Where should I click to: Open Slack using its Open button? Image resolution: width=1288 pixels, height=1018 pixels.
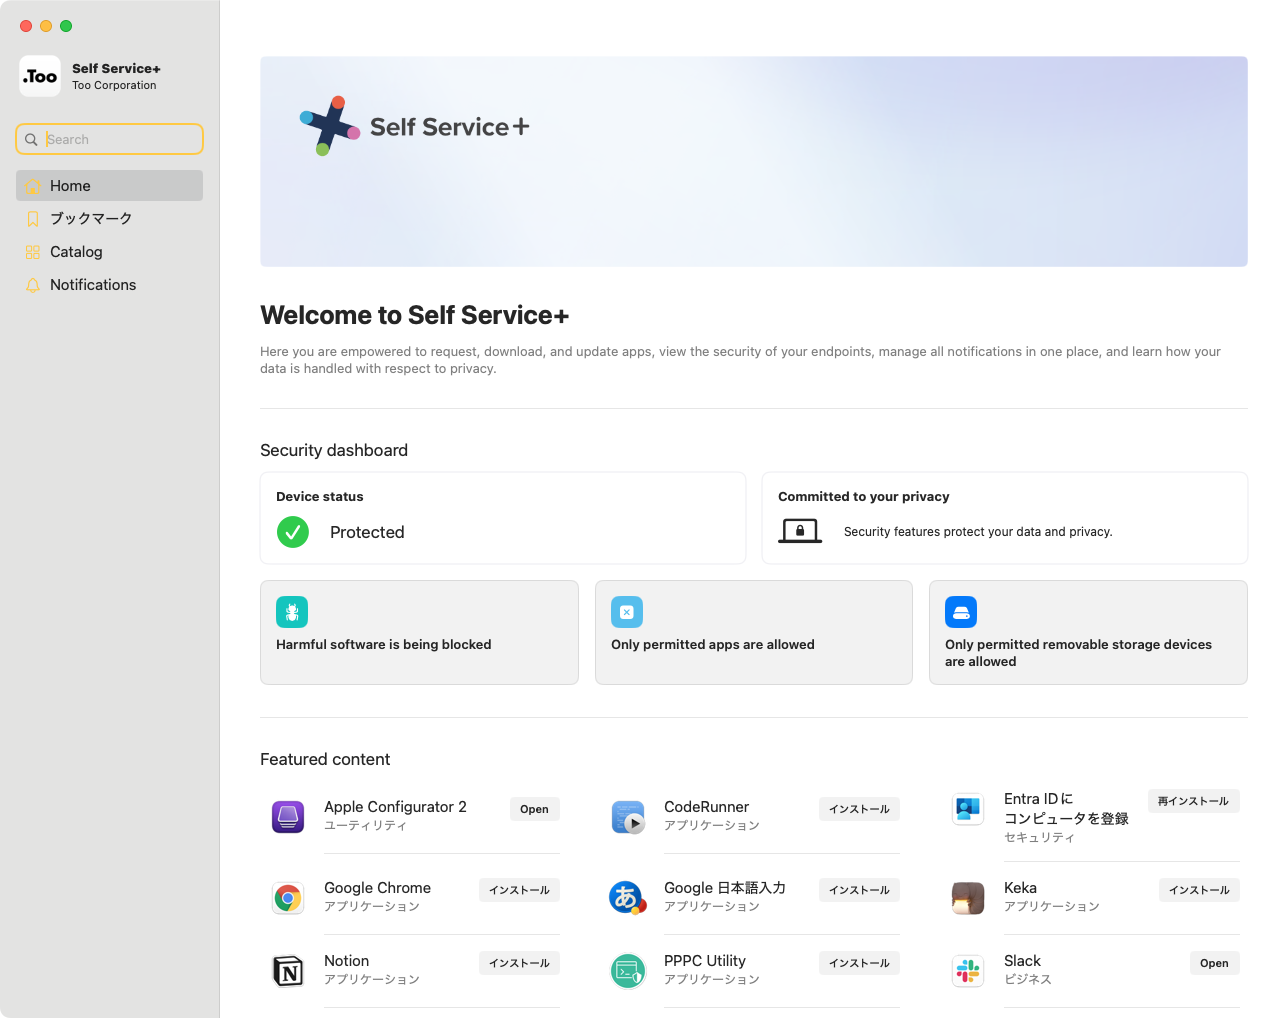pos(1214,963)
